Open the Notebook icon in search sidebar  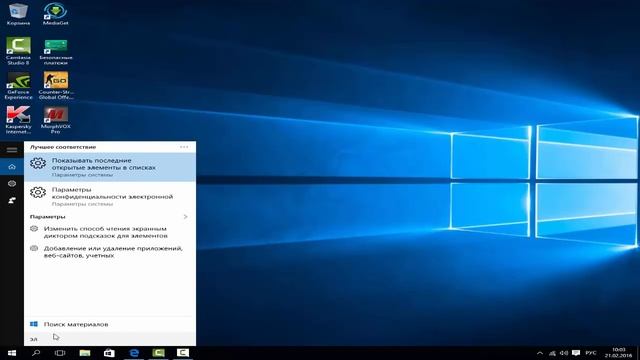tap(12, 183)
